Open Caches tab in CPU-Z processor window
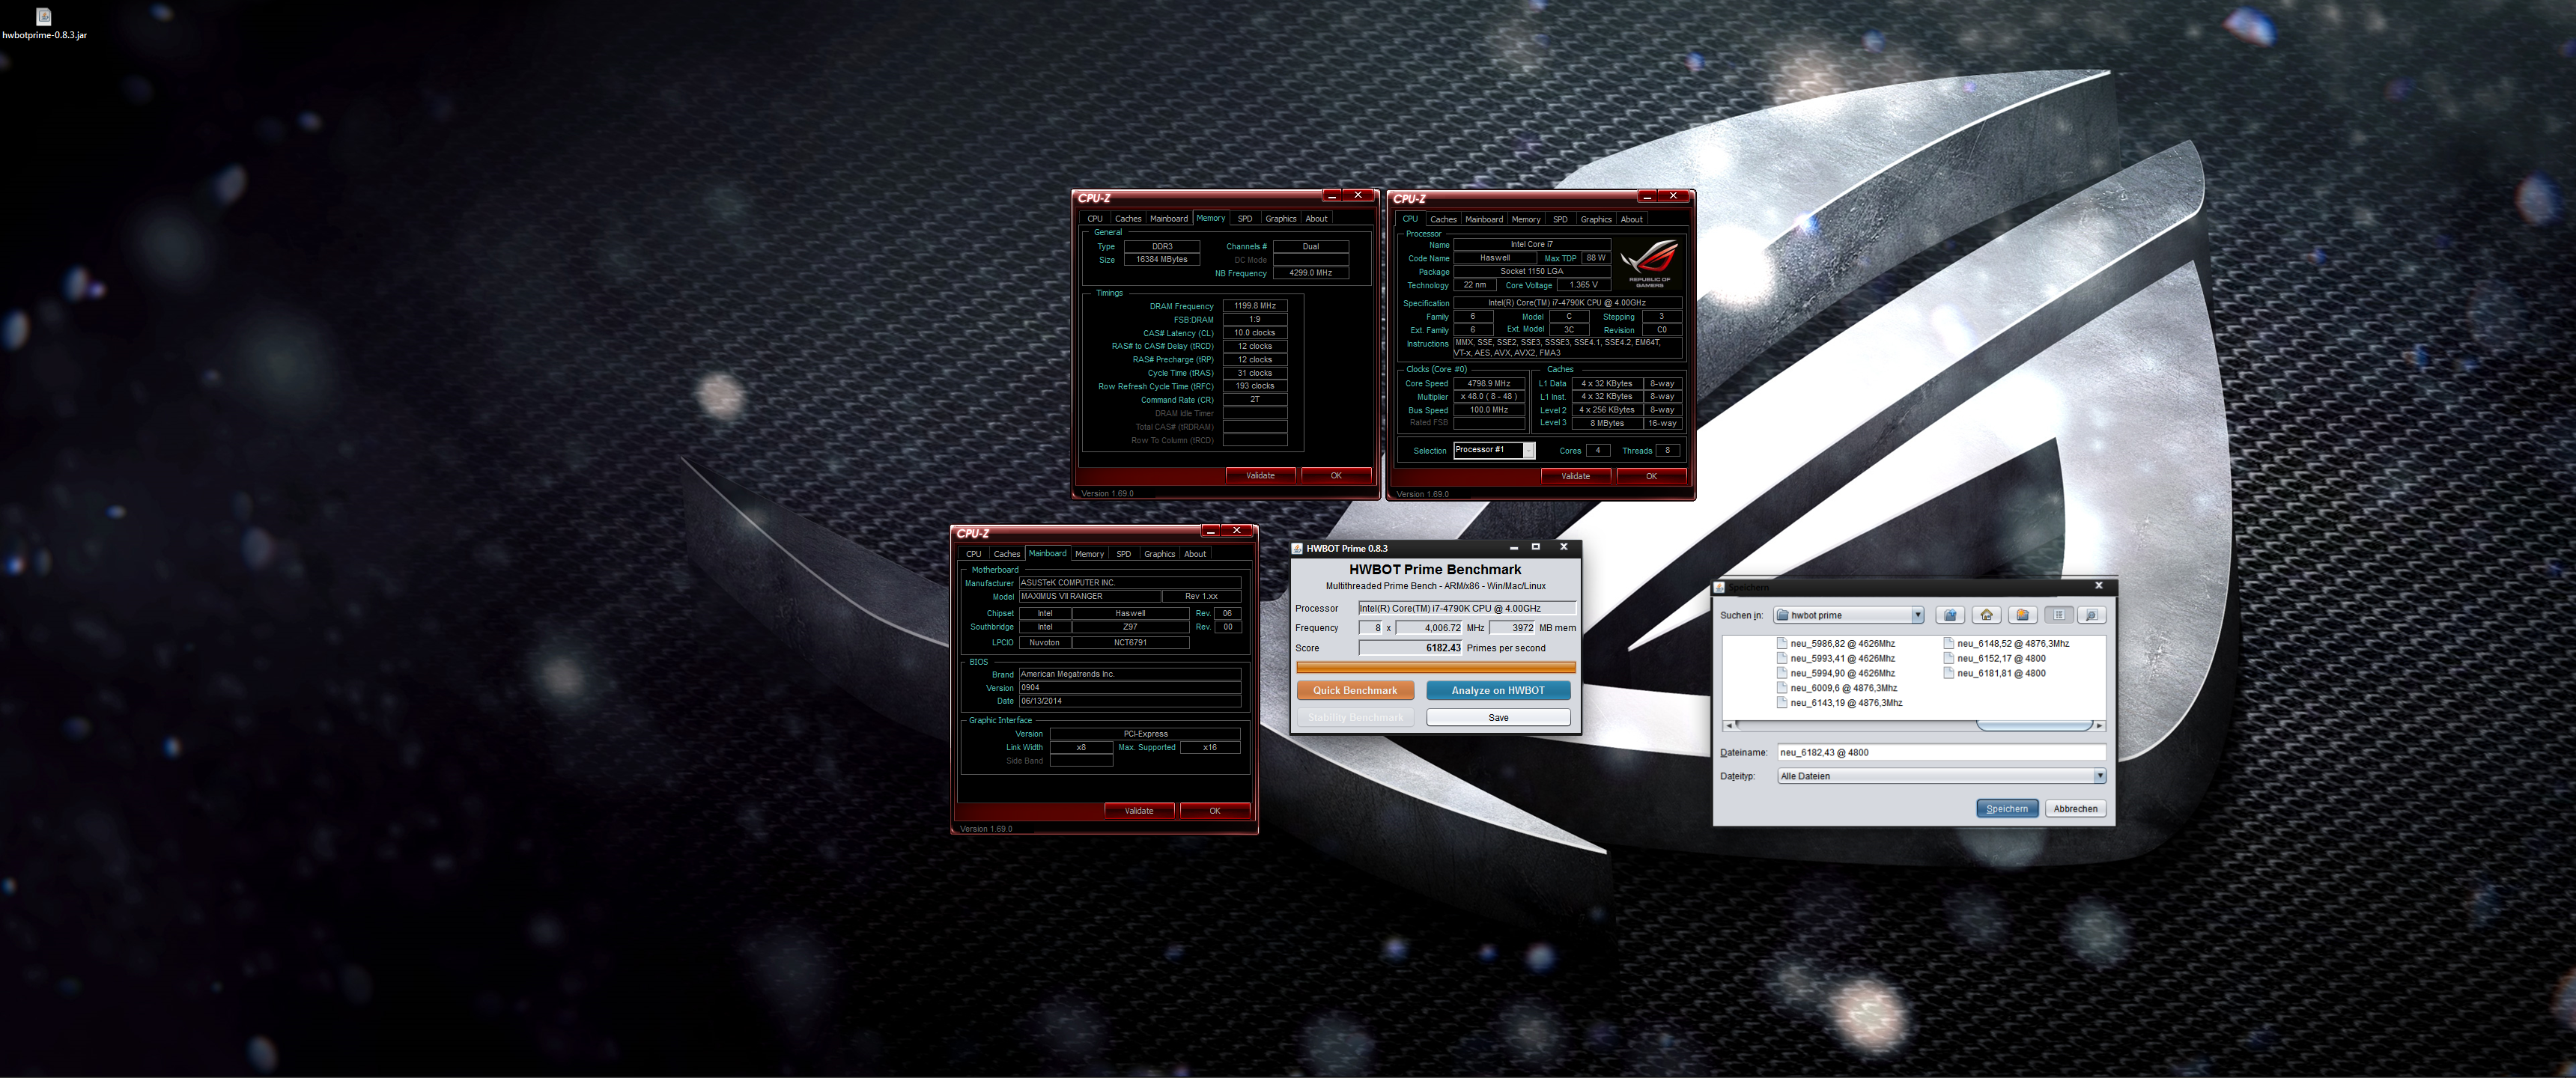Screen dimensions: 2576x1078 pyautogui.click(x=1443, y=220)
